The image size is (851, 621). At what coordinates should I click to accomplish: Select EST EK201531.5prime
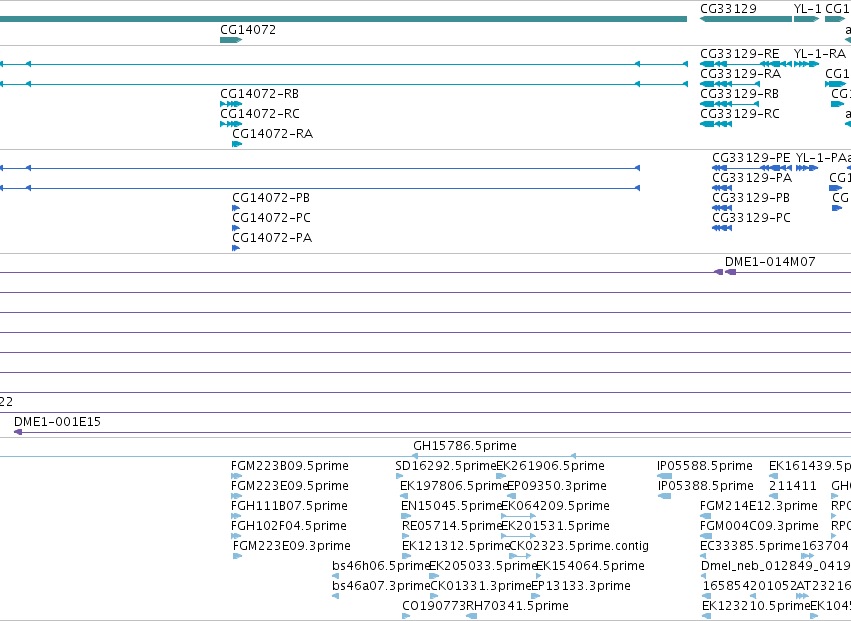(555, 527)
